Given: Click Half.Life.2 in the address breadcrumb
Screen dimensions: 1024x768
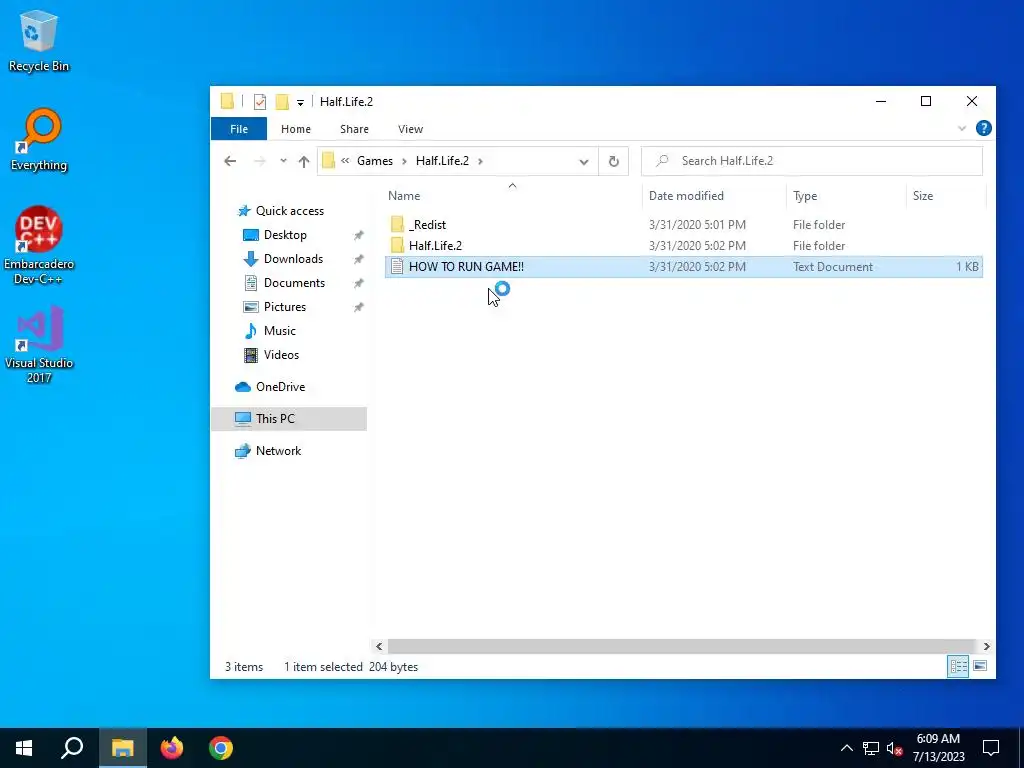Looking at the screenshot, I should 442,161.
